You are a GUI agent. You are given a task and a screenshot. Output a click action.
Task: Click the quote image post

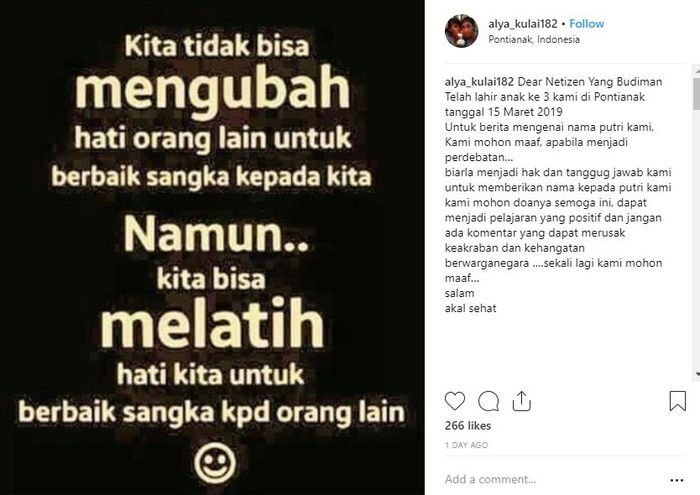click(x=212, y=247)
